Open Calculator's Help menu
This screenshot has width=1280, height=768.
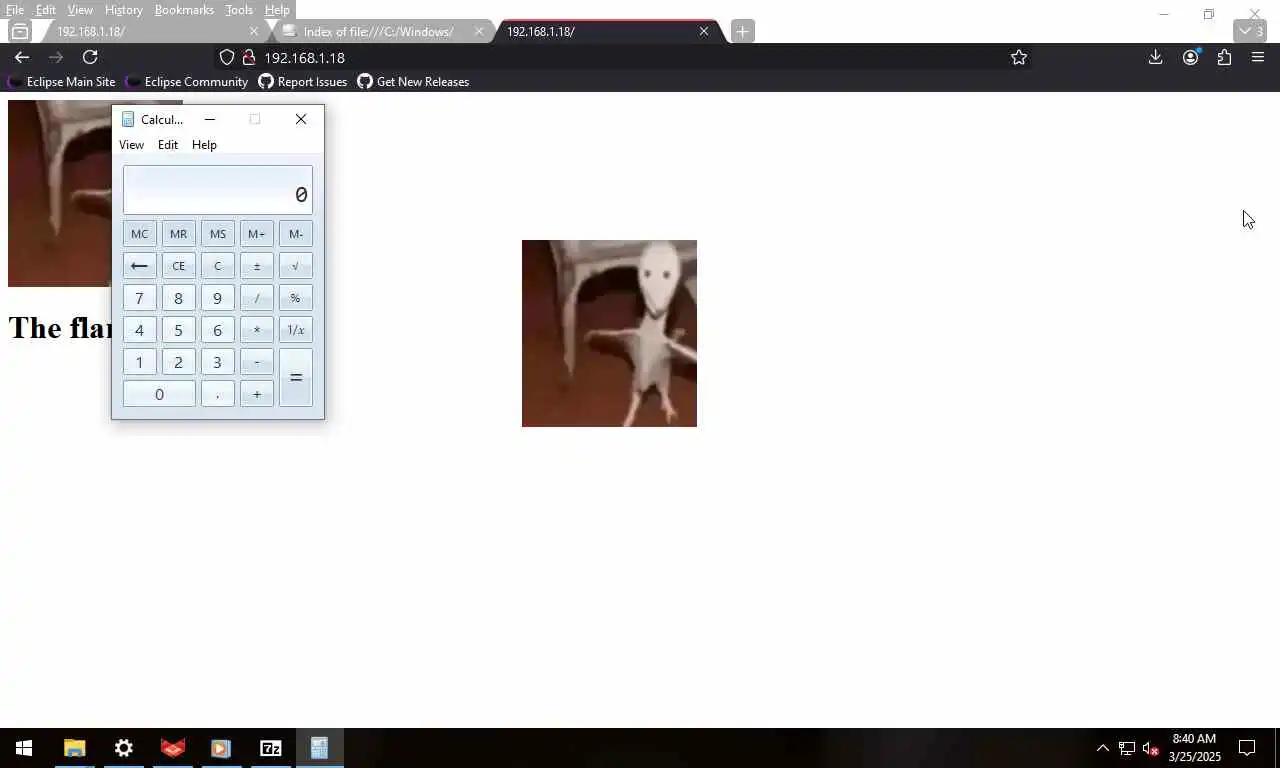click(204, 145)
